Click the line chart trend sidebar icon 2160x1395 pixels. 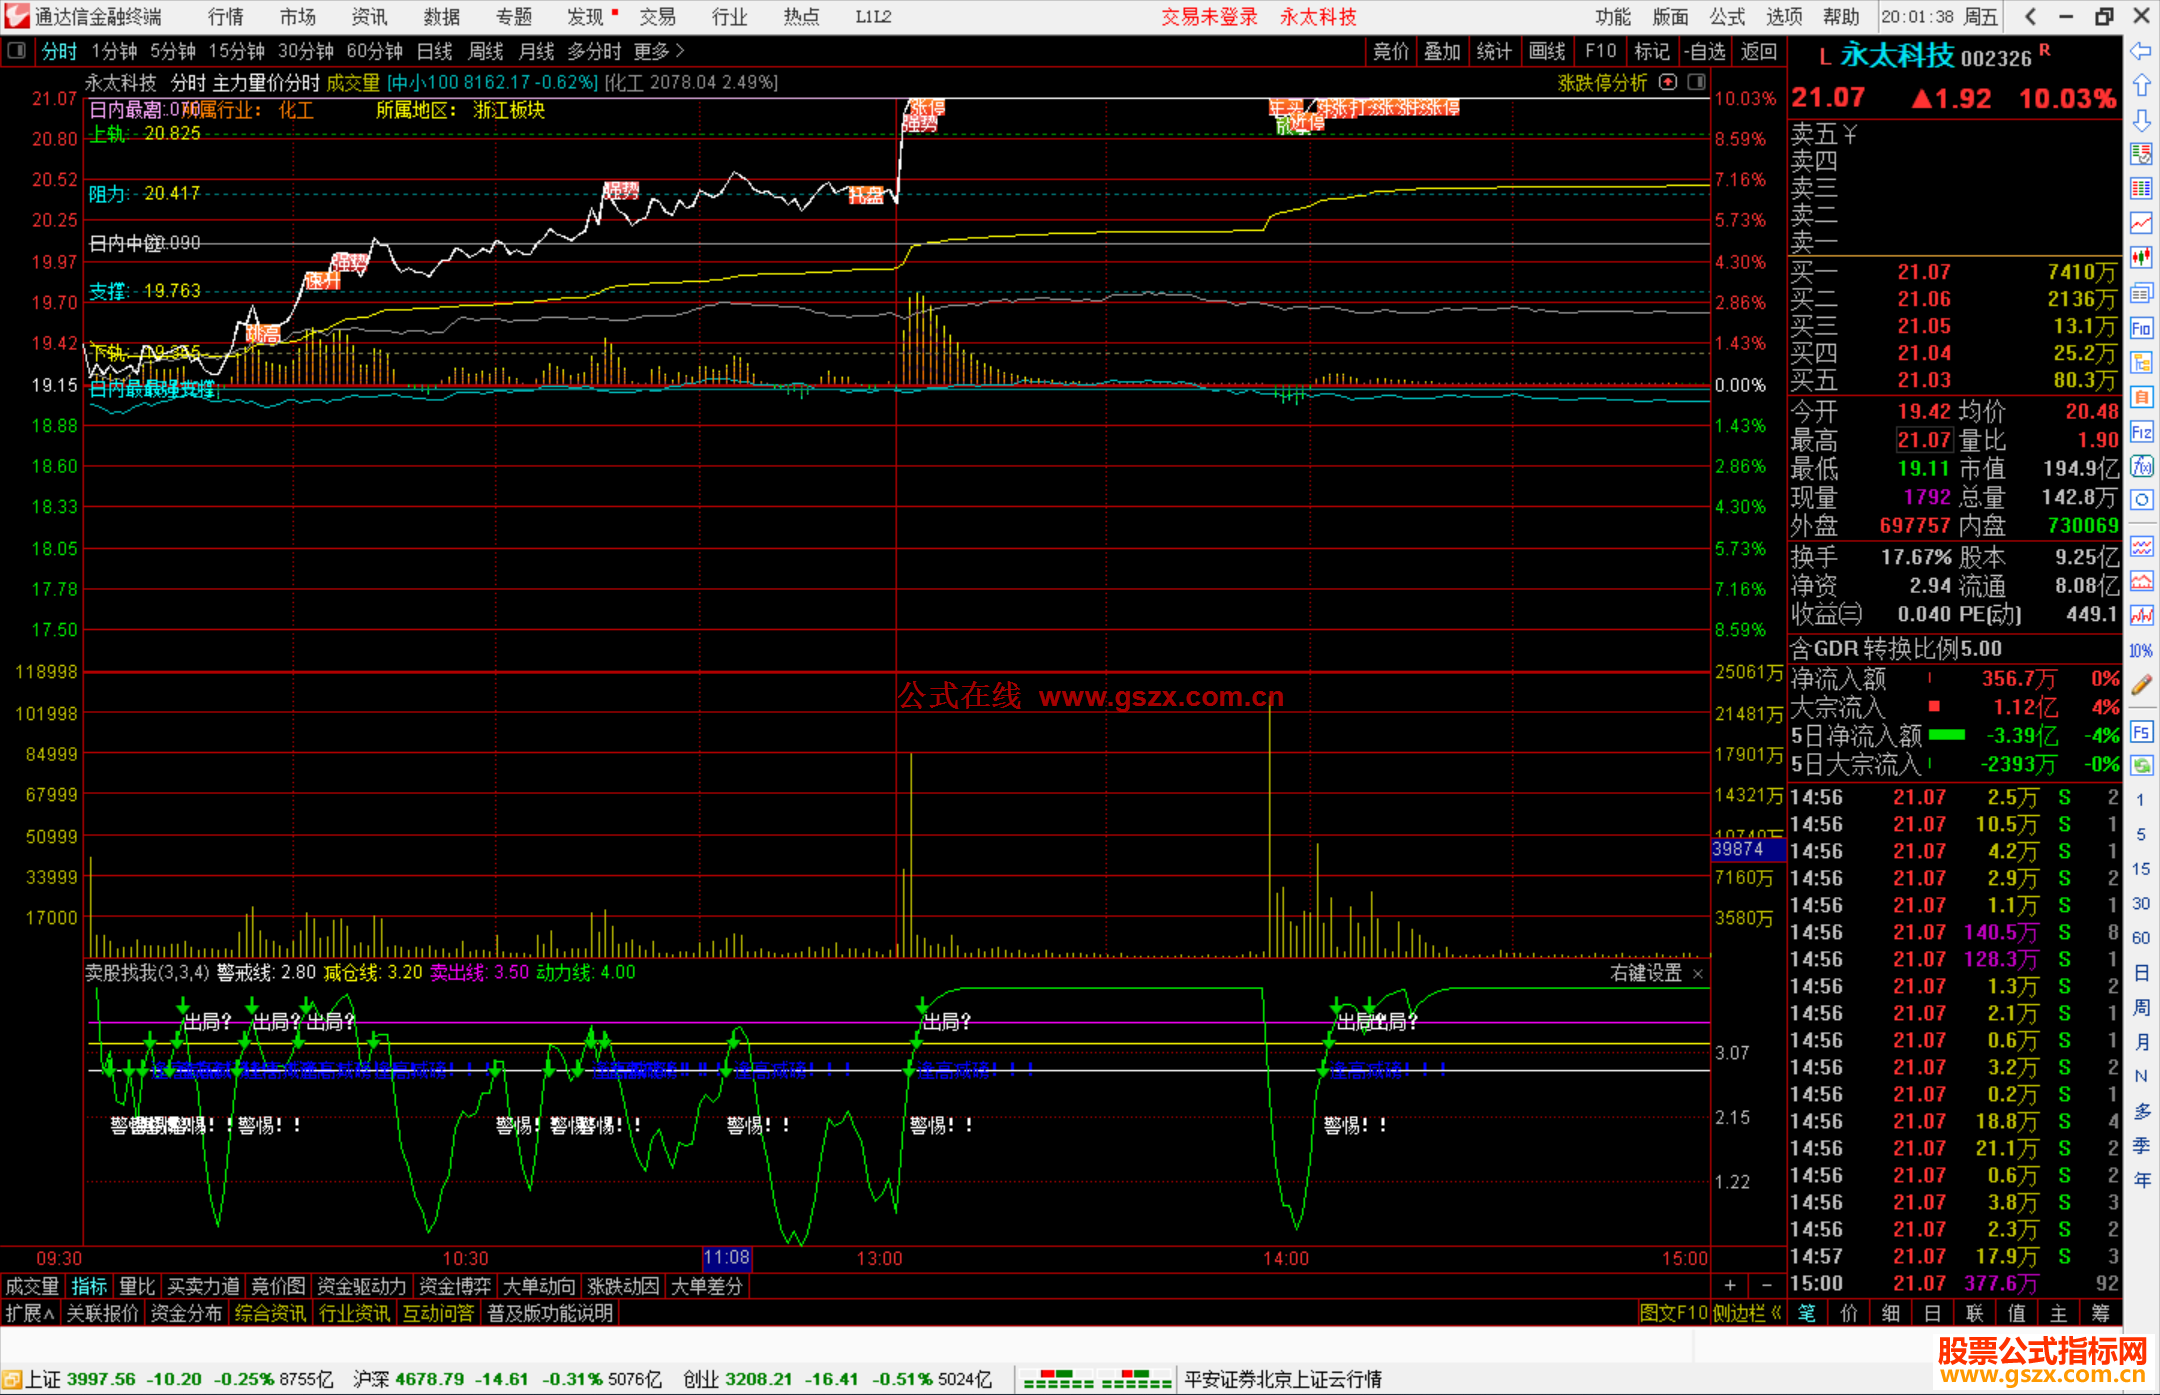2141,223
